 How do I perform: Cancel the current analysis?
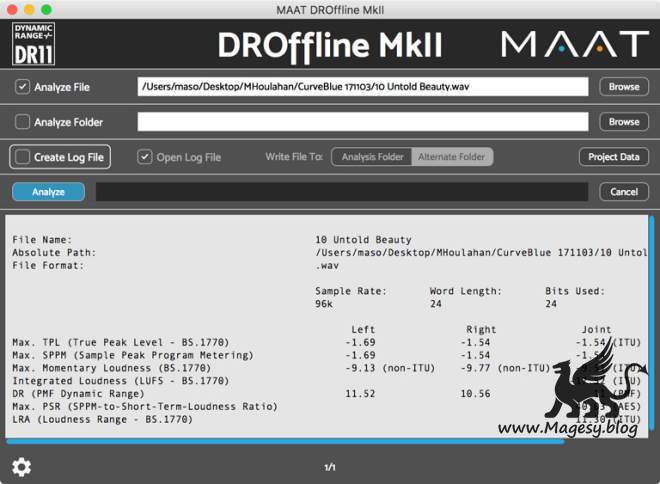pos(624,192)
